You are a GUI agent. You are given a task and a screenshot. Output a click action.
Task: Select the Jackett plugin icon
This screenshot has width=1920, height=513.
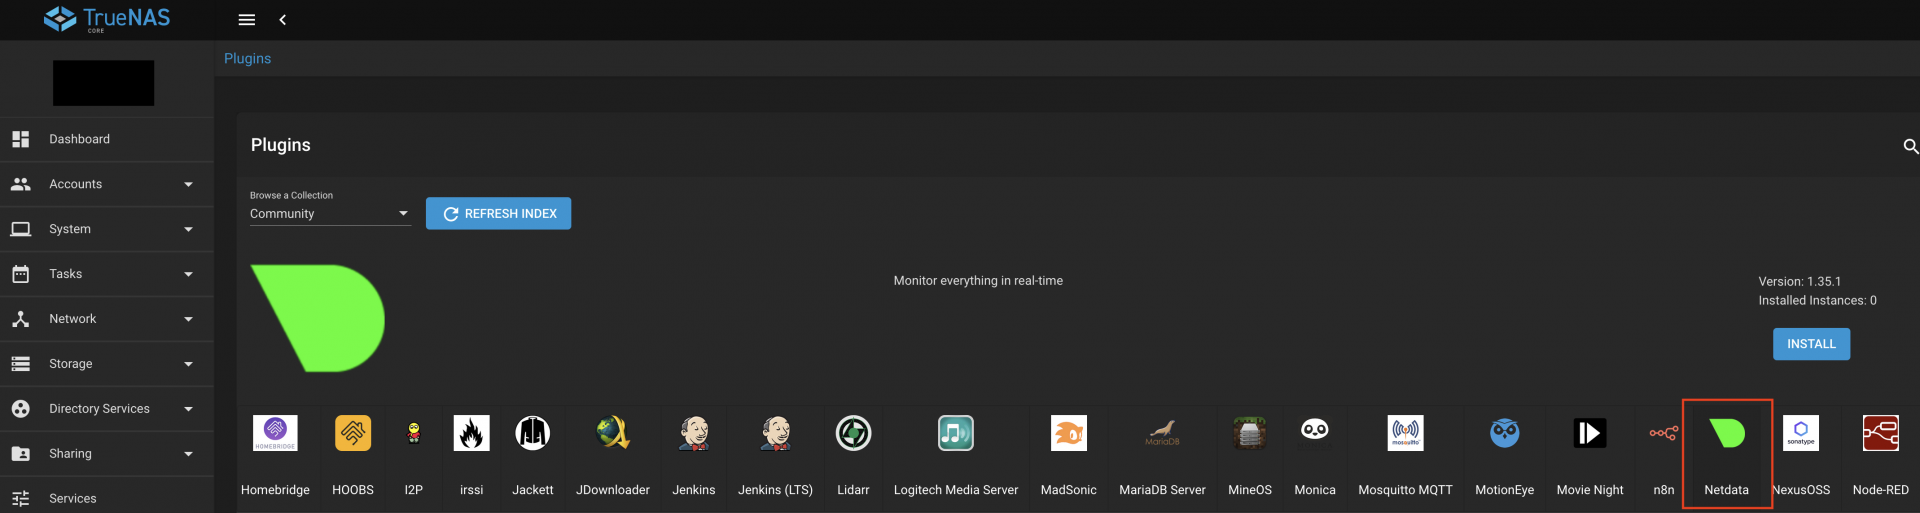[x=533, y=433]
